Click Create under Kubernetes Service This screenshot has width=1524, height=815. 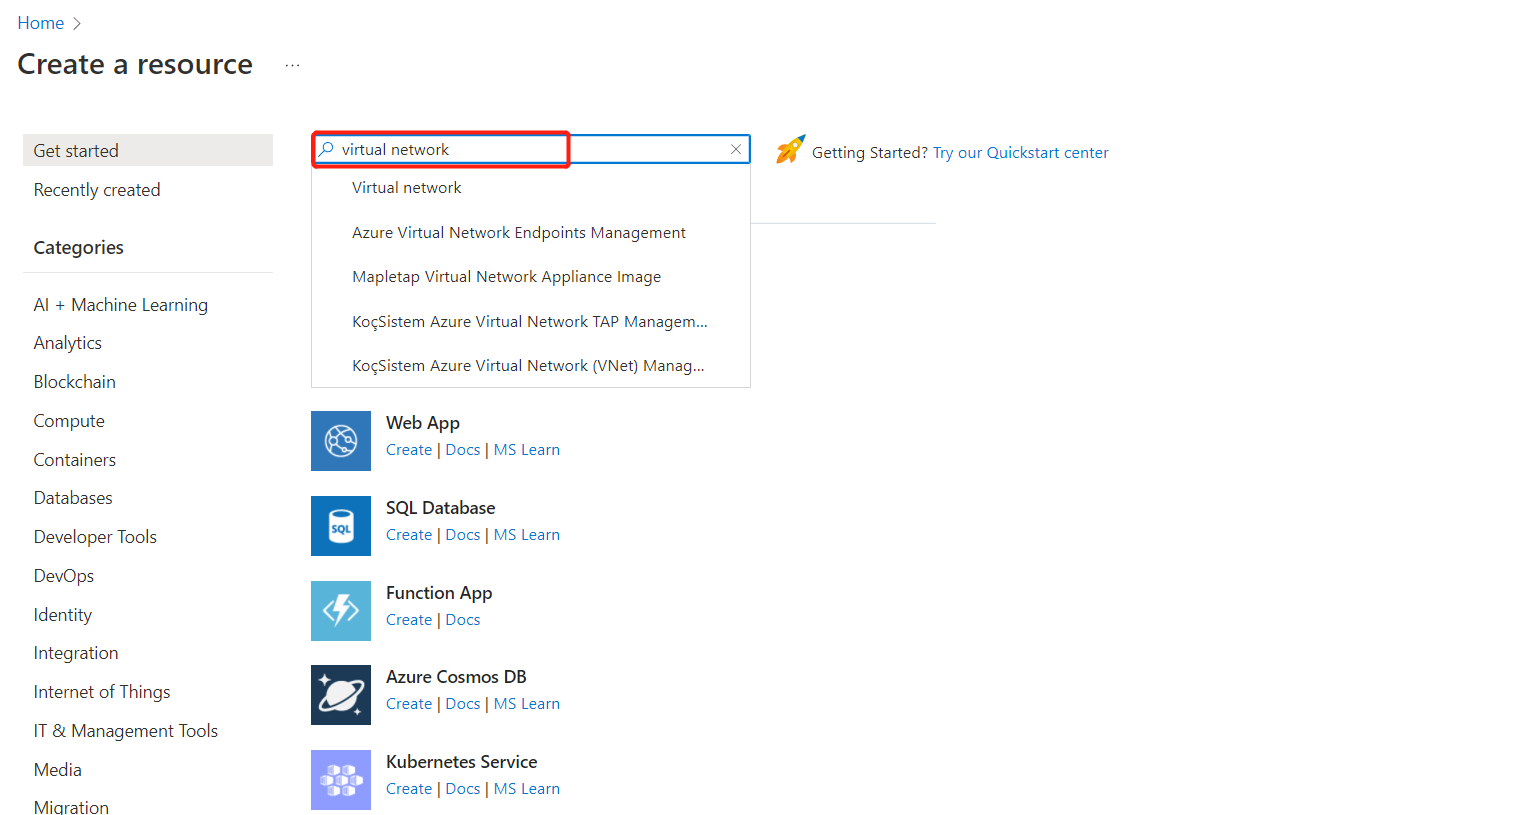coord(409,789)
